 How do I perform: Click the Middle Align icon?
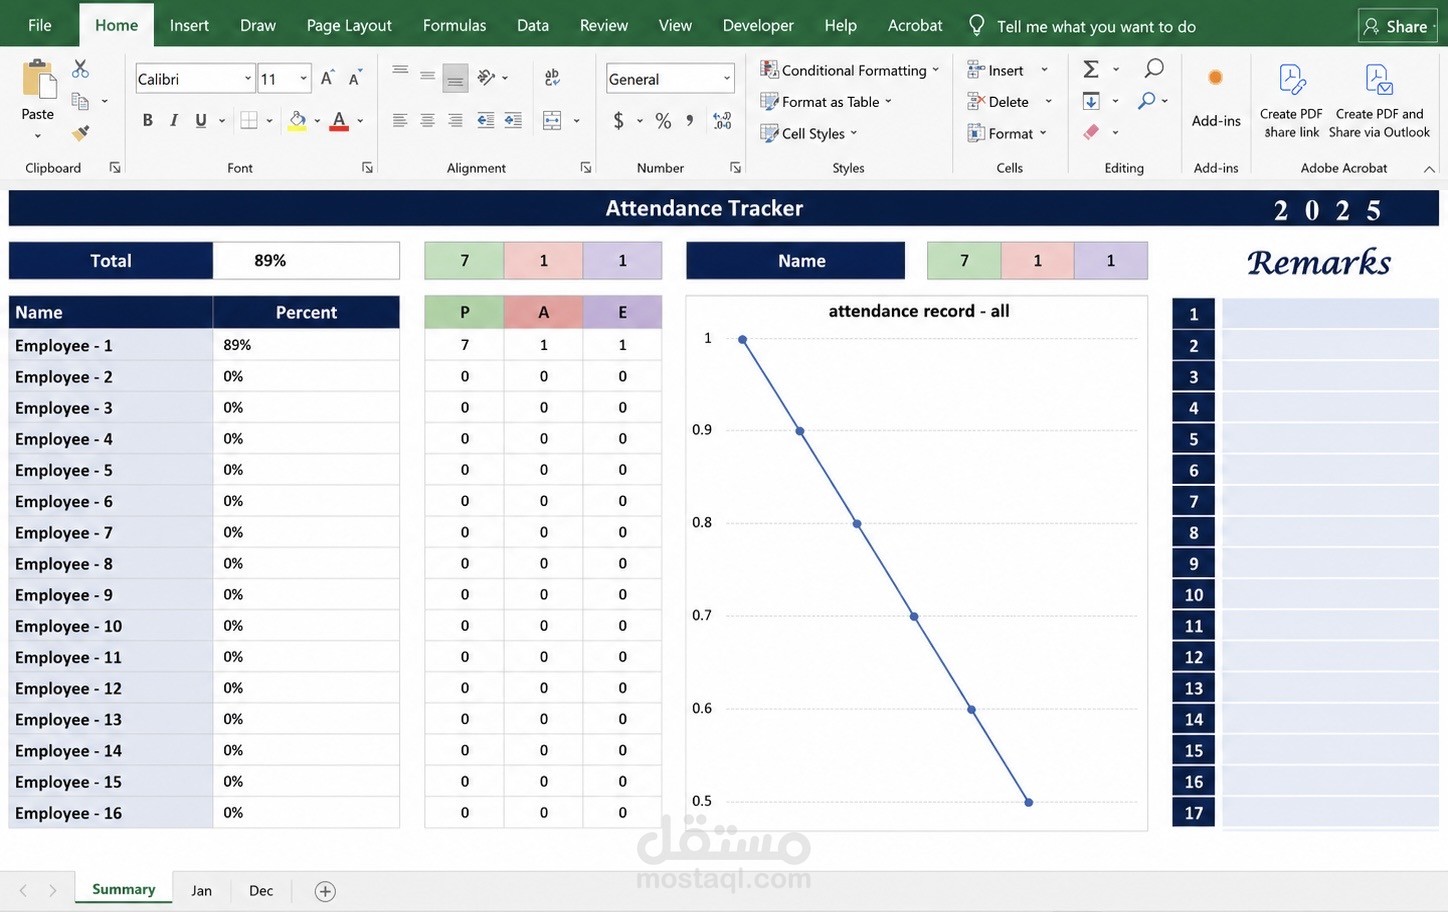point(427,76)
